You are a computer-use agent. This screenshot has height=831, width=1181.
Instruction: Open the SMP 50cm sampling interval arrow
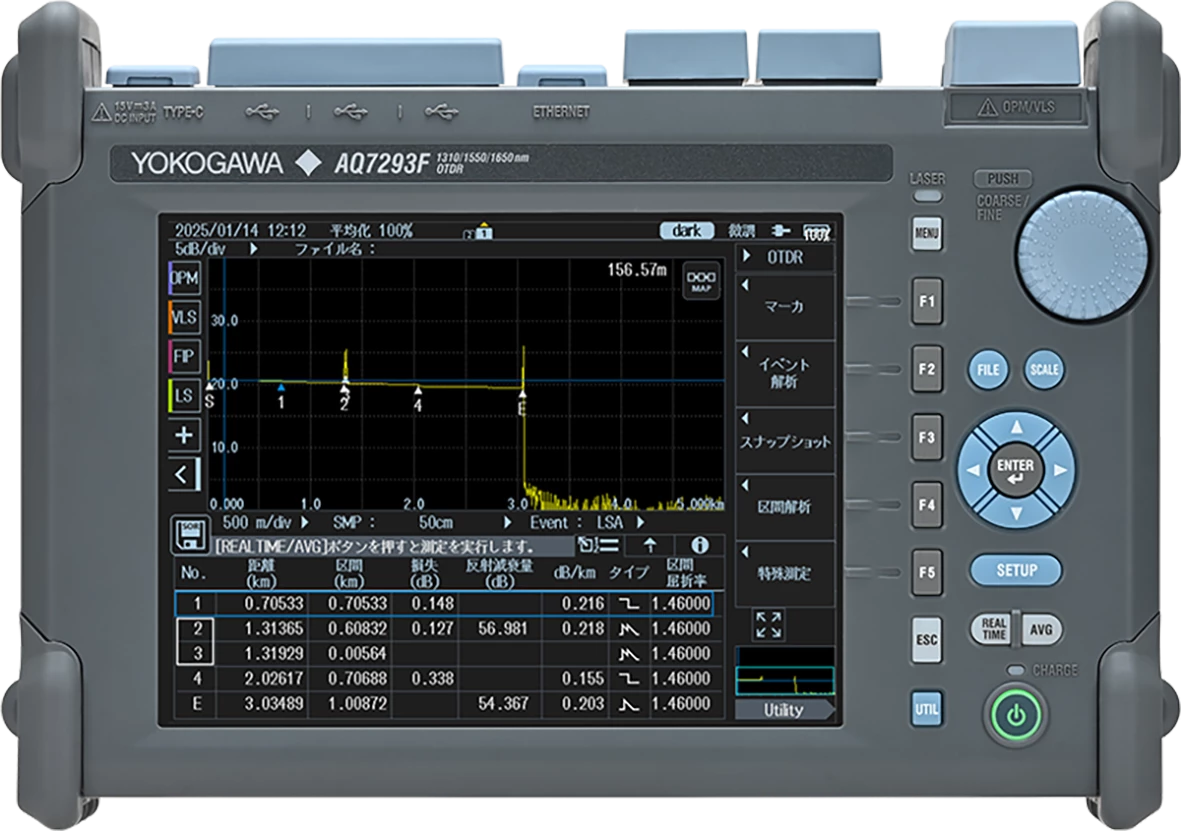(508, 522)
